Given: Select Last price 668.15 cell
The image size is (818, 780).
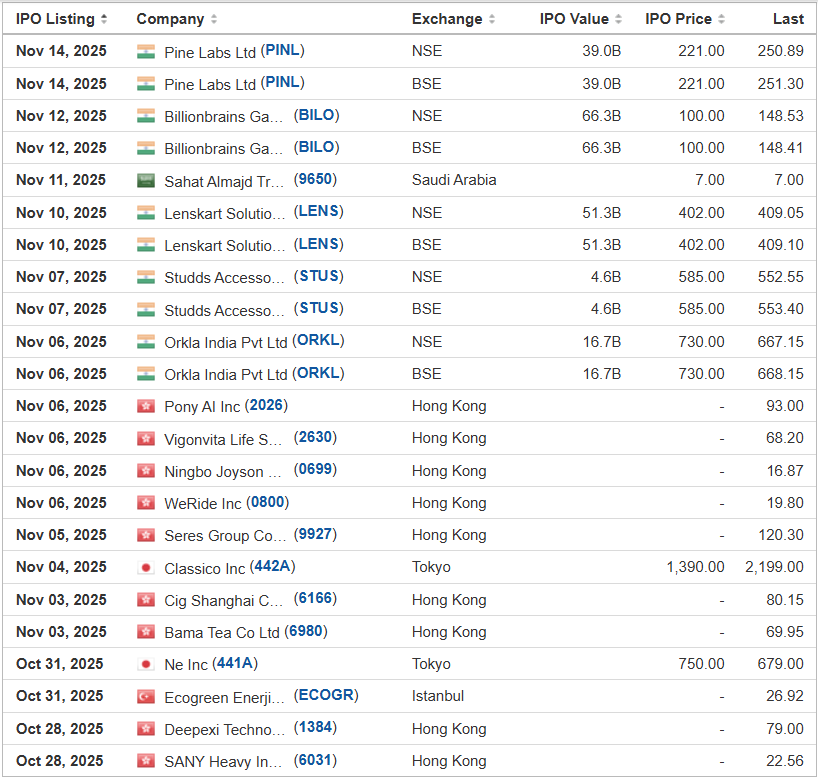Looking at the screenshot, I should pyautogui.click(x=780, y=374).
